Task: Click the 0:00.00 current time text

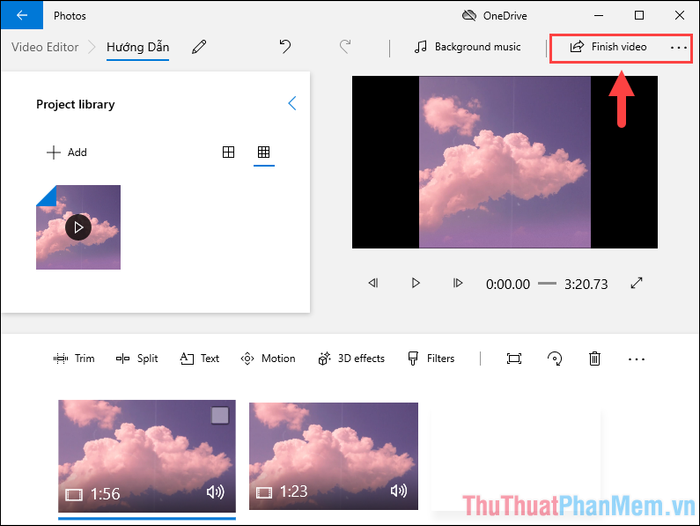Action: [508, 284]
